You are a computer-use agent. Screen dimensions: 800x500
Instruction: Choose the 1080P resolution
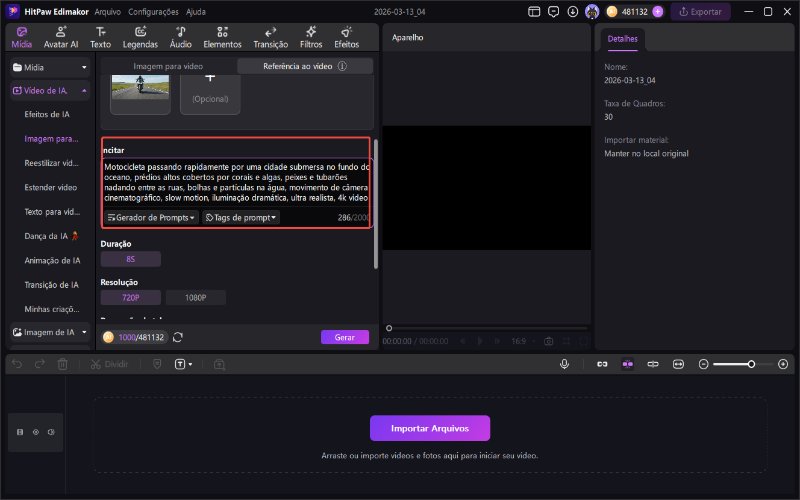tap(195, 297)
